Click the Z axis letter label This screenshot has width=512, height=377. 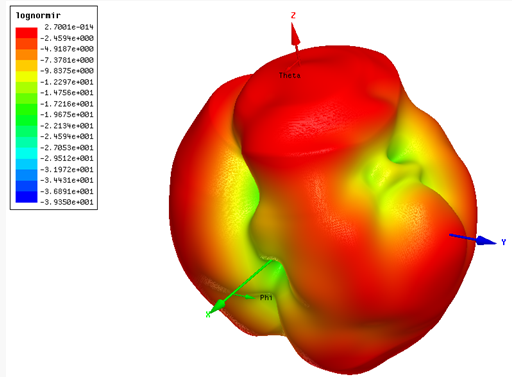(x=293, y=15)
